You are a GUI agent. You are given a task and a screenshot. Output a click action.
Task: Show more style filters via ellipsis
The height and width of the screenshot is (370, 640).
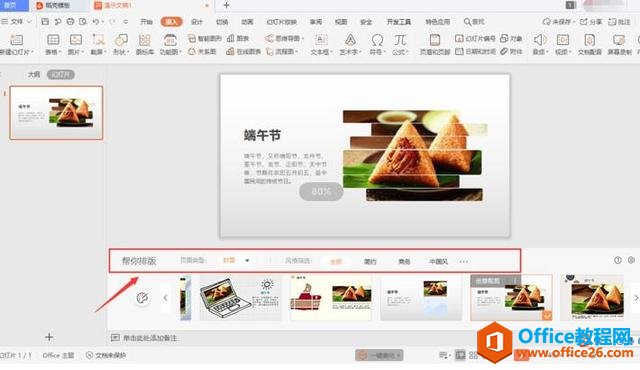(x=464, y=261)
